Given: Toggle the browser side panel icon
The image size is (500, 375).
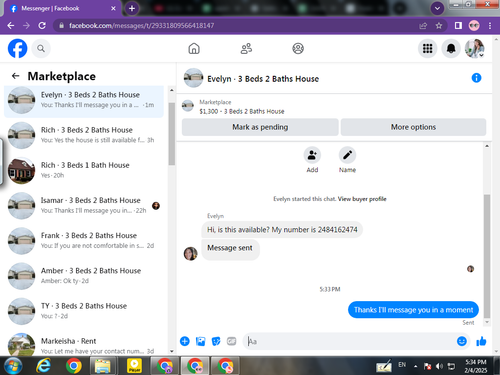Looking at the screenshot, I should point(458,26).
